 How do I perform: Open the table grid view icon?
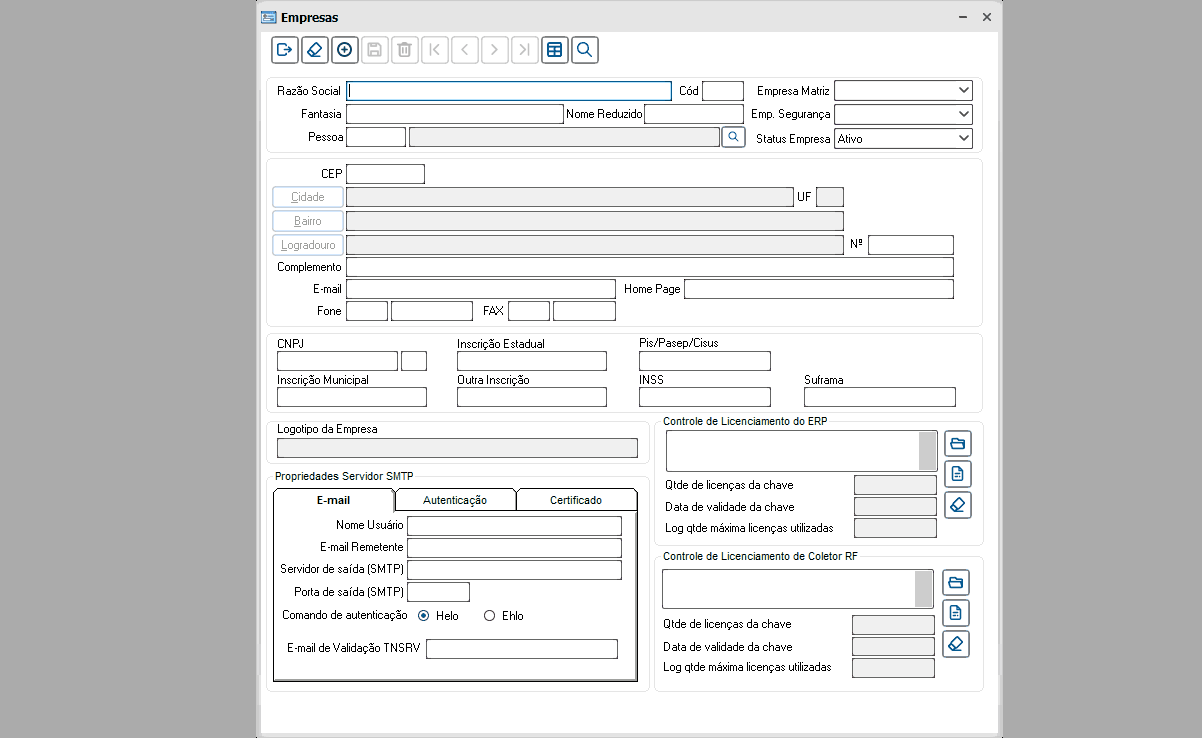coord(555,50)
